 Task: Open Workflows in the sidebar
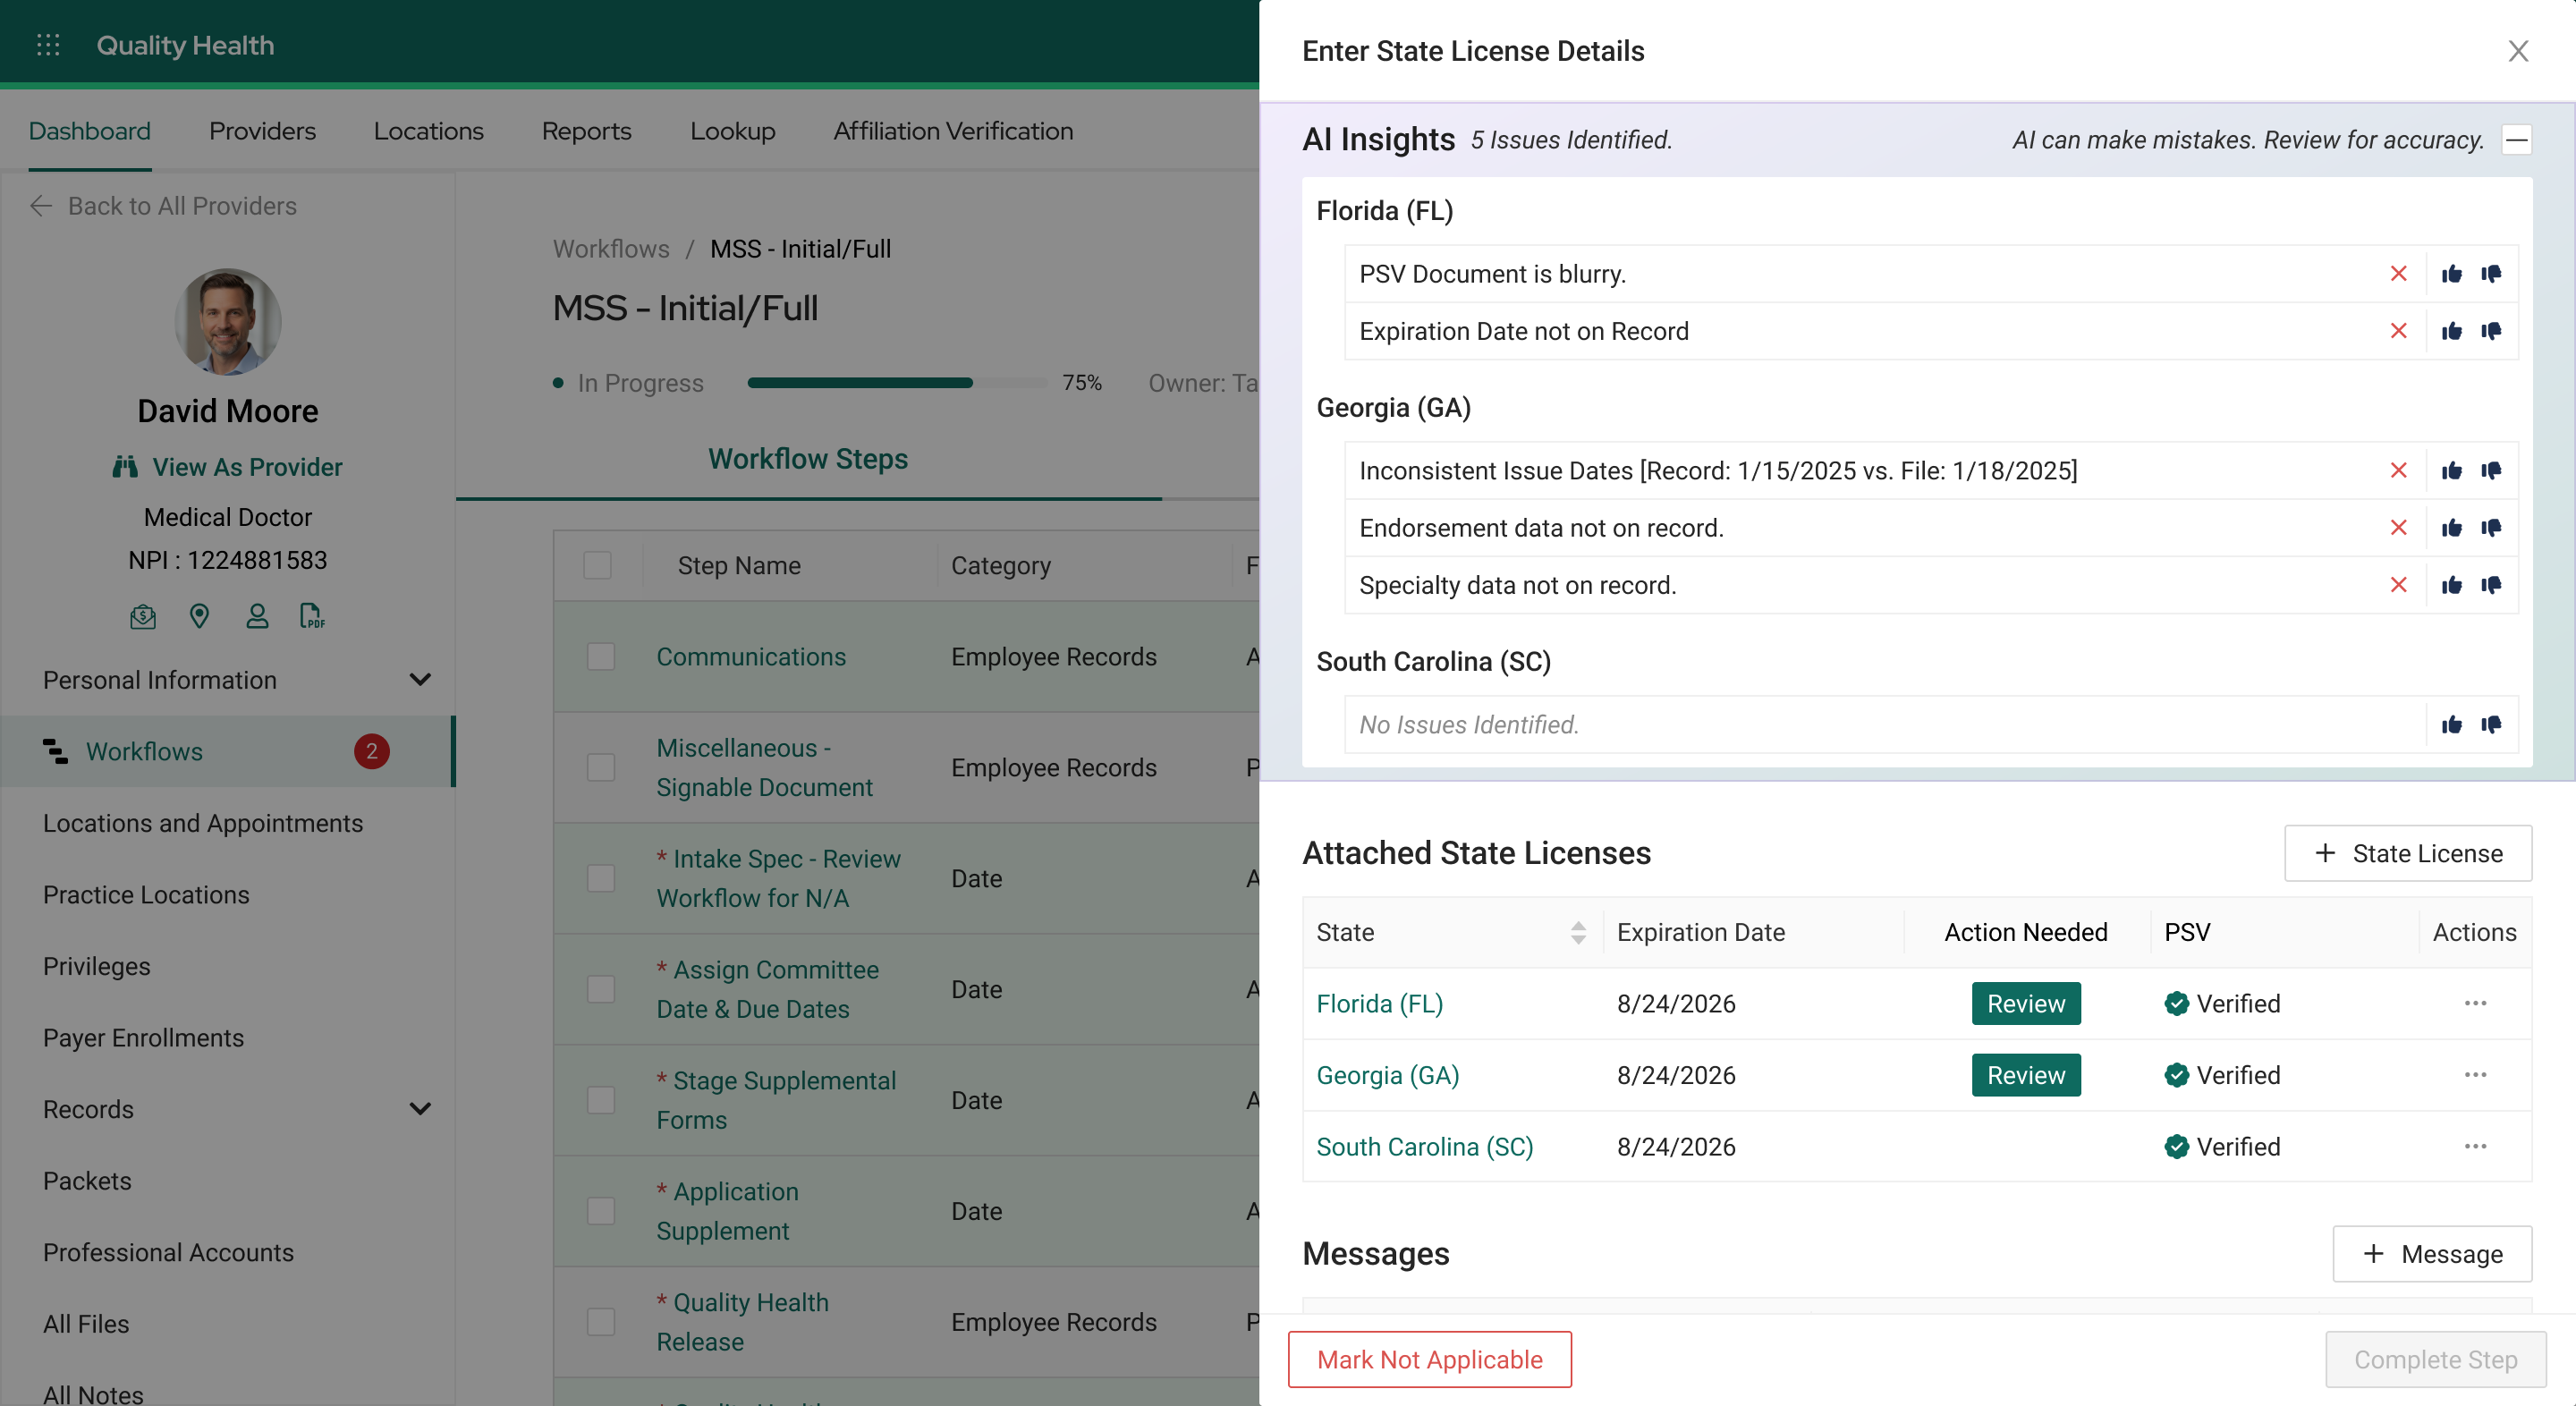pos(227,751)
